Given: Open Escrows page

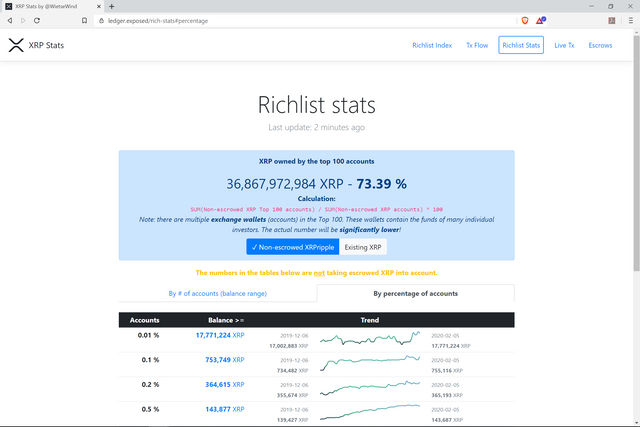Looking at the screenshot, I should (x=600, y=45).
